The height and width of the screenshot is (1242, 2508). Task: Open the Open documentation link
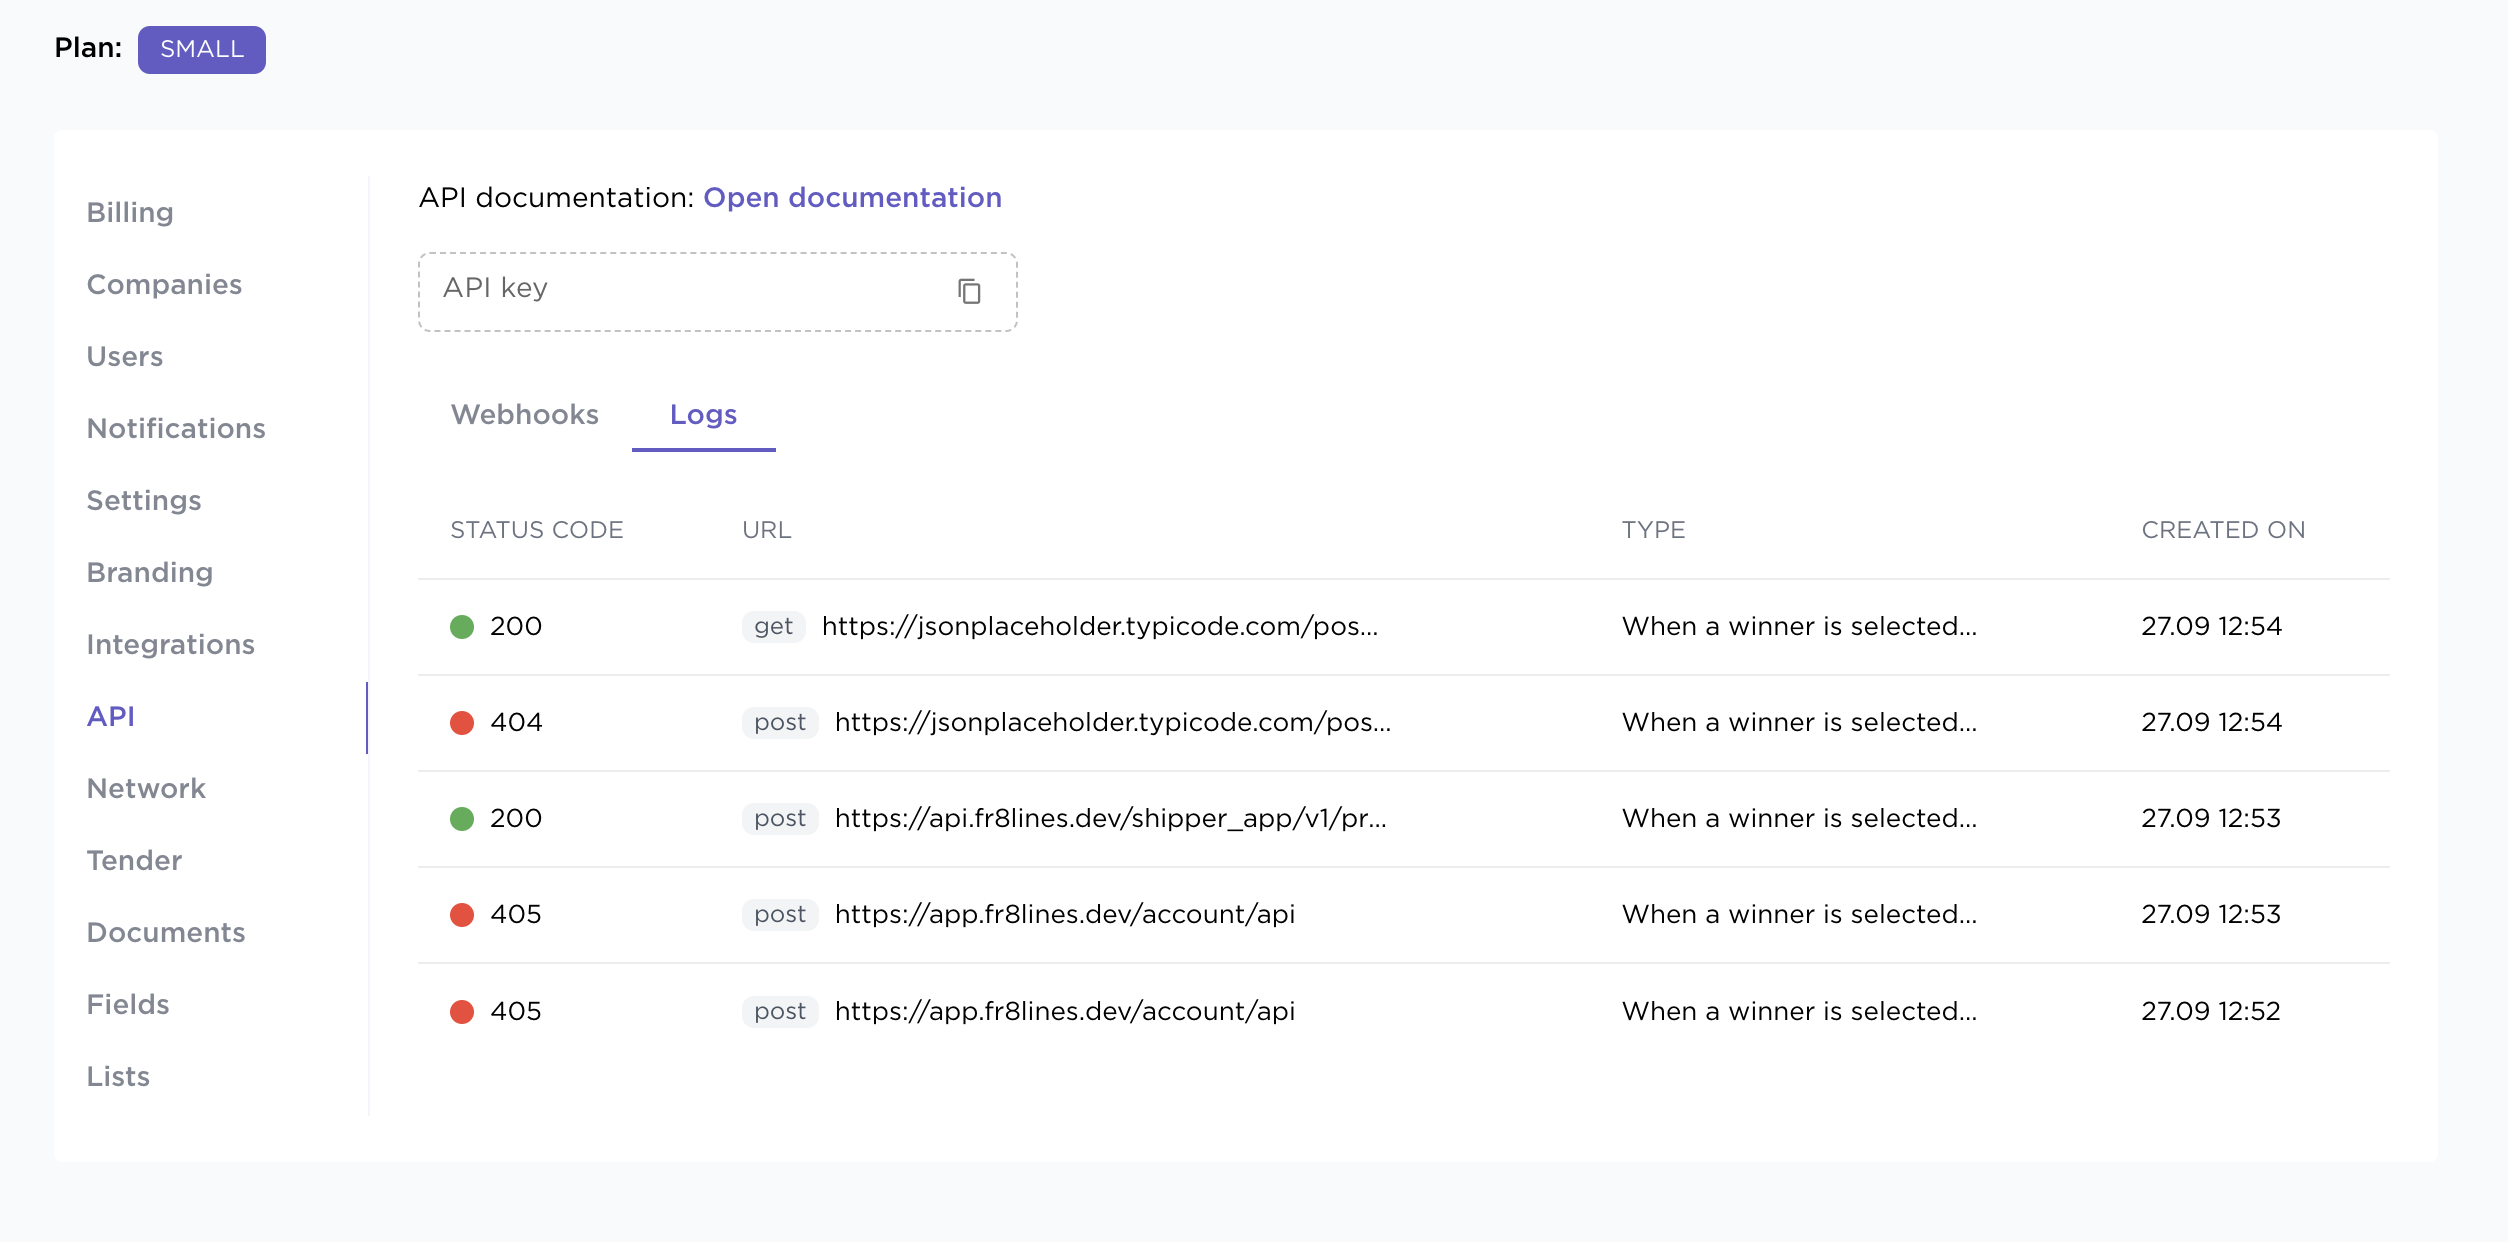(x=852, y=197)
